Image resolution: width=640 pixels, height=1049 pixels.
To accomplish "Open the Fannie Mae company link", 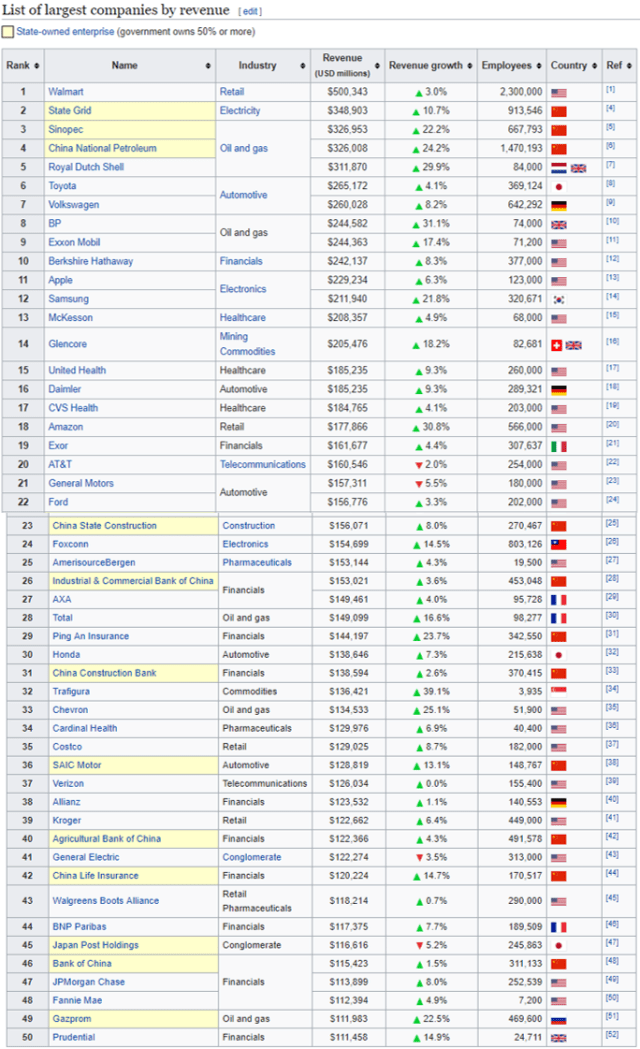I will (78, 1001).
